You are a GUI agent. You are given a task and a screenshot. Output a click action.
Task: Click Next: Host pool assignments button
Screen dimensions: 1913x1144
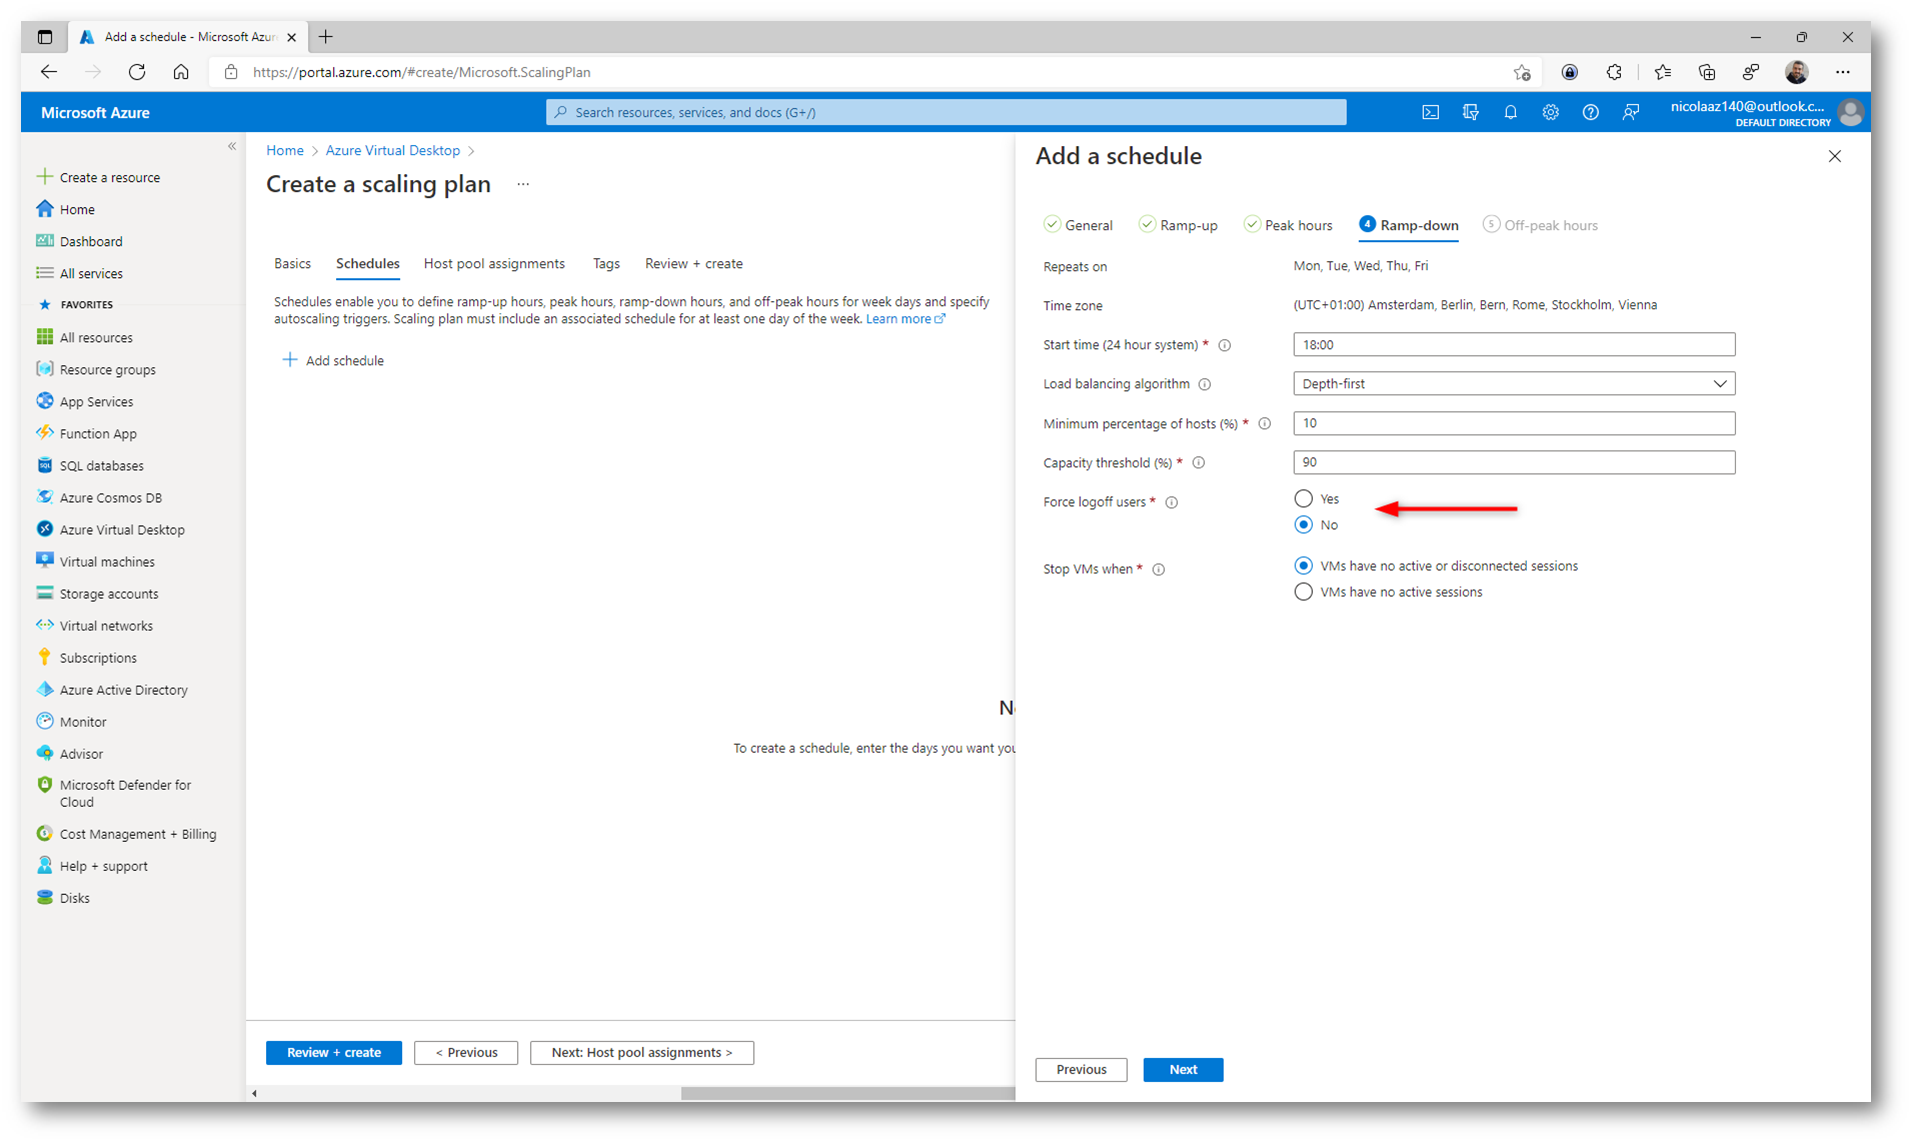click(x=641, y=1052)
